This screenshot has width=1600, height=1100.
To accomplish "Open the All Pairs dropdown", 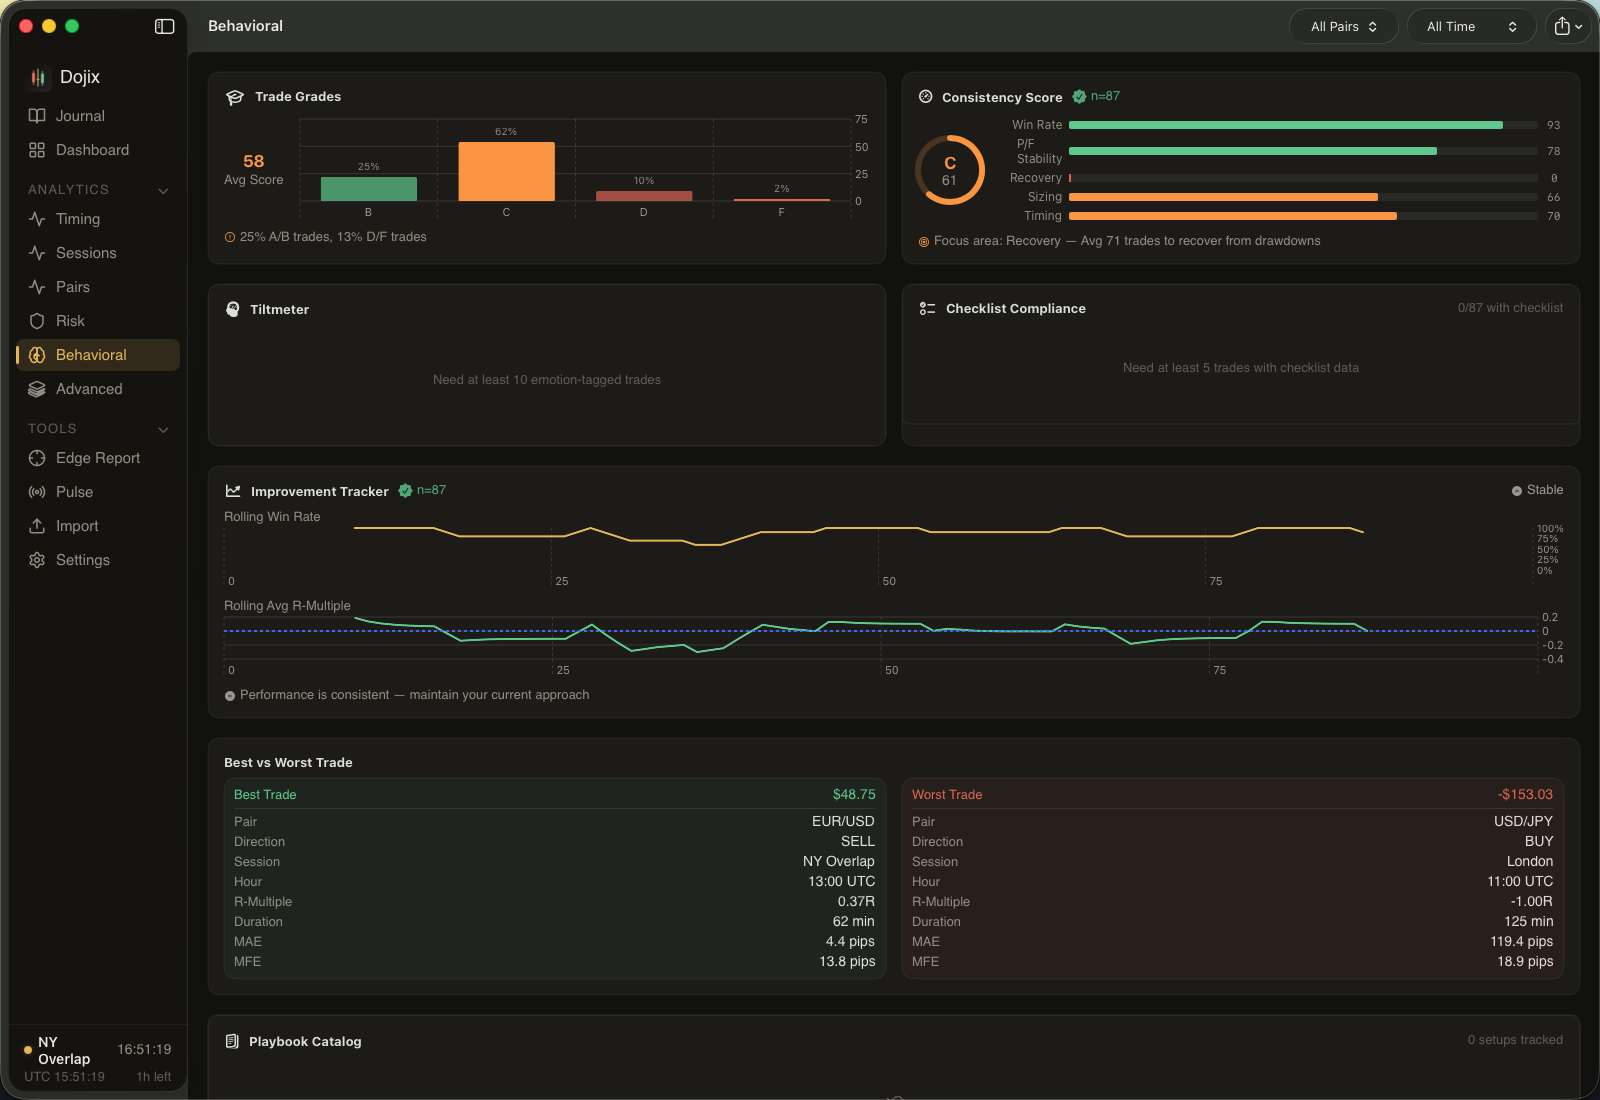I will (1343, 27).
